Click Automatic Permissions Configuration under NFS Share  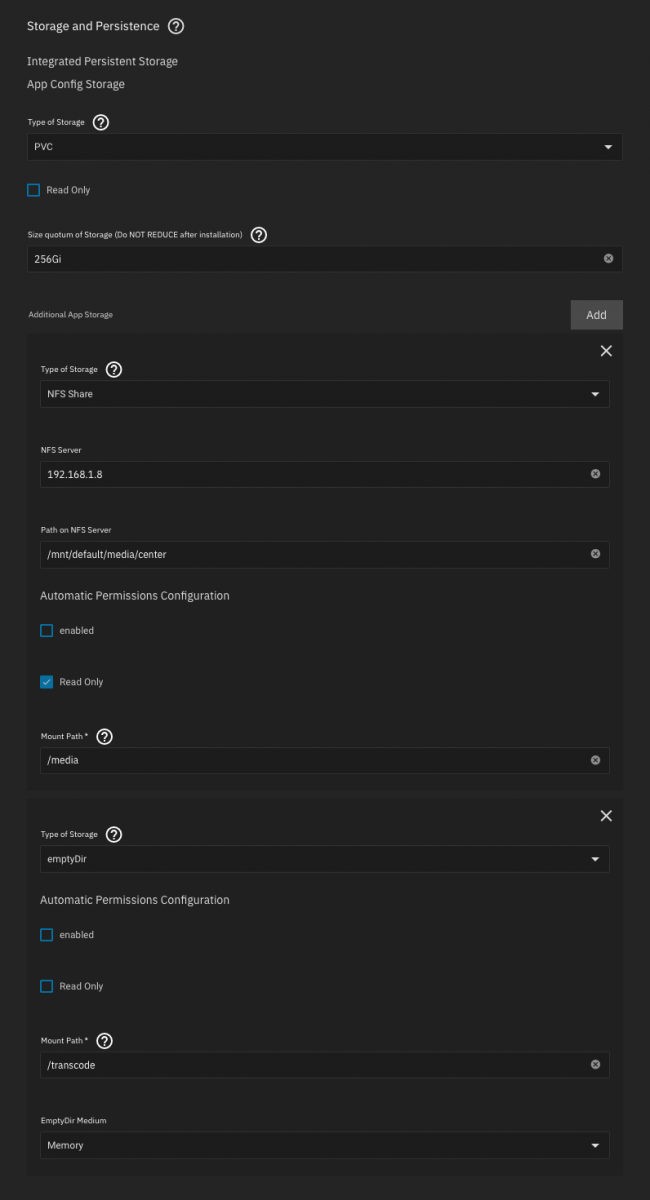tap(135, 595)
